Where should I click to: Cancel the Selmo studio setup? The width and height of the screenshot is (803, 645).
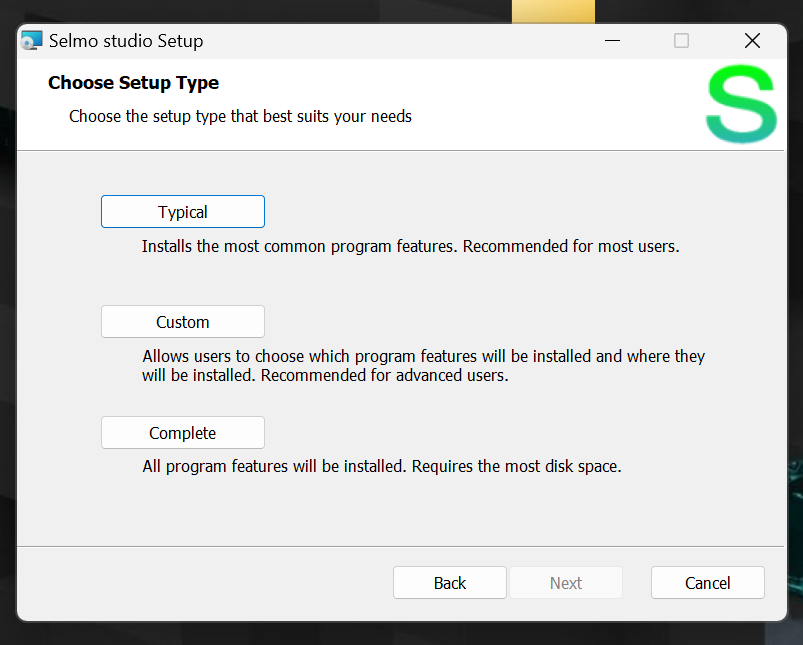(x=708, y=582)
